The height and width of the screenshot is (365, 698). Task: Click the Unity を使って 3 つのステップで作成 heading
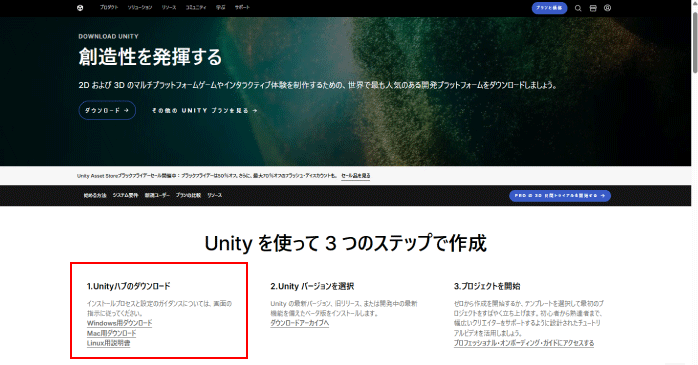[x=345, y=243]
